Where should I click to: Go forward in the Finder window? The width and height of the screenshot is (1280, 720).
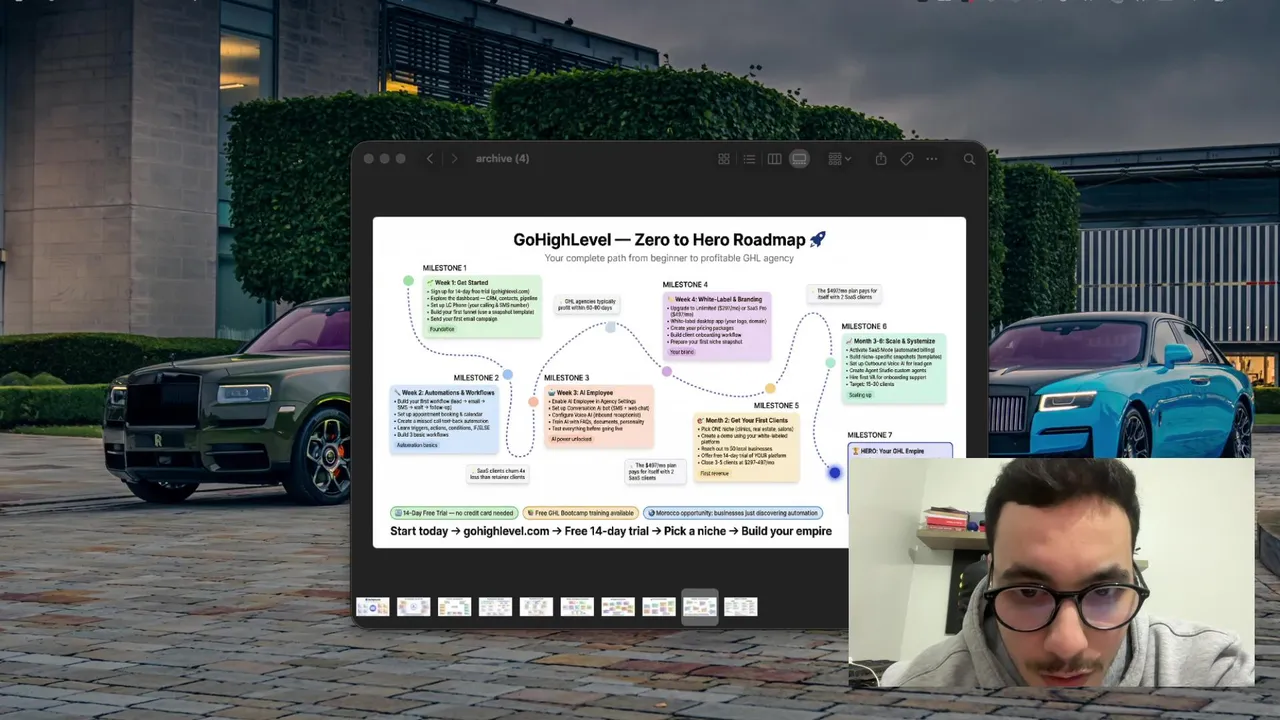click(454, 159)
